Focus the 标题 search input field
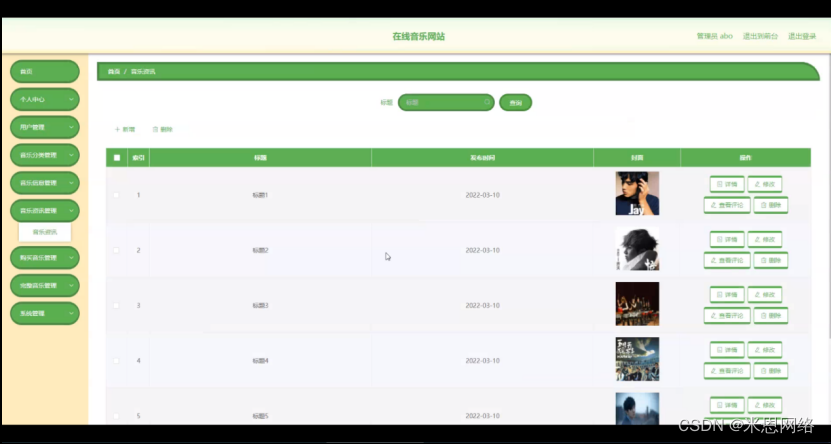The image size is (831, 444). point(446,102)
